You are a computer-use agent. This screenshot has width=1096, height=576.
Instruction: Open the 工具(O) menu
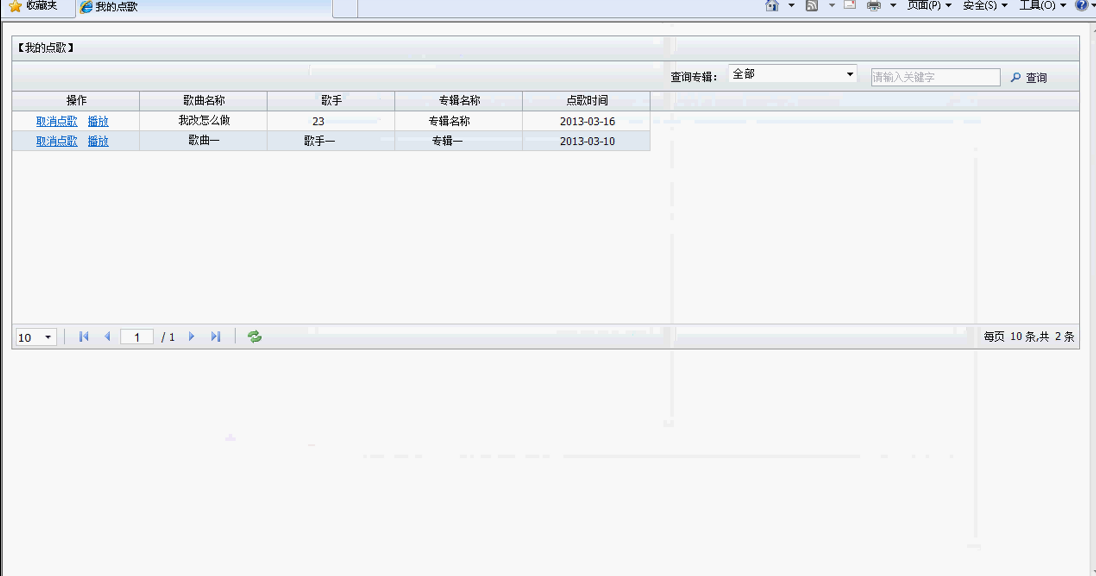pyautogui.click(x=1042, y=6)
